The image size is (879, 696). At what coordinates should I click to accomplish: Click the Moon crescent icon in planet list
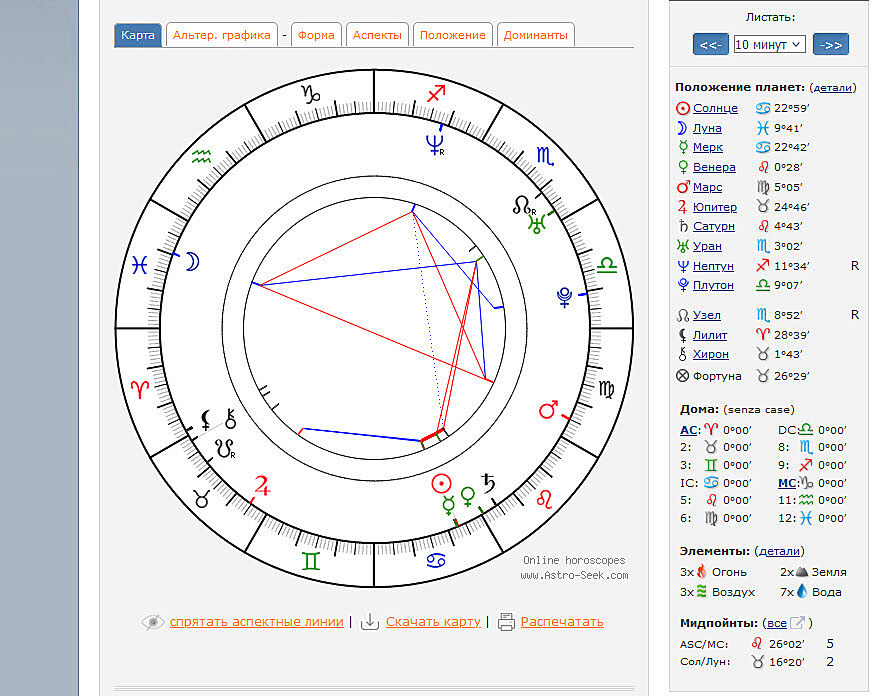click(x=683, y=128)
